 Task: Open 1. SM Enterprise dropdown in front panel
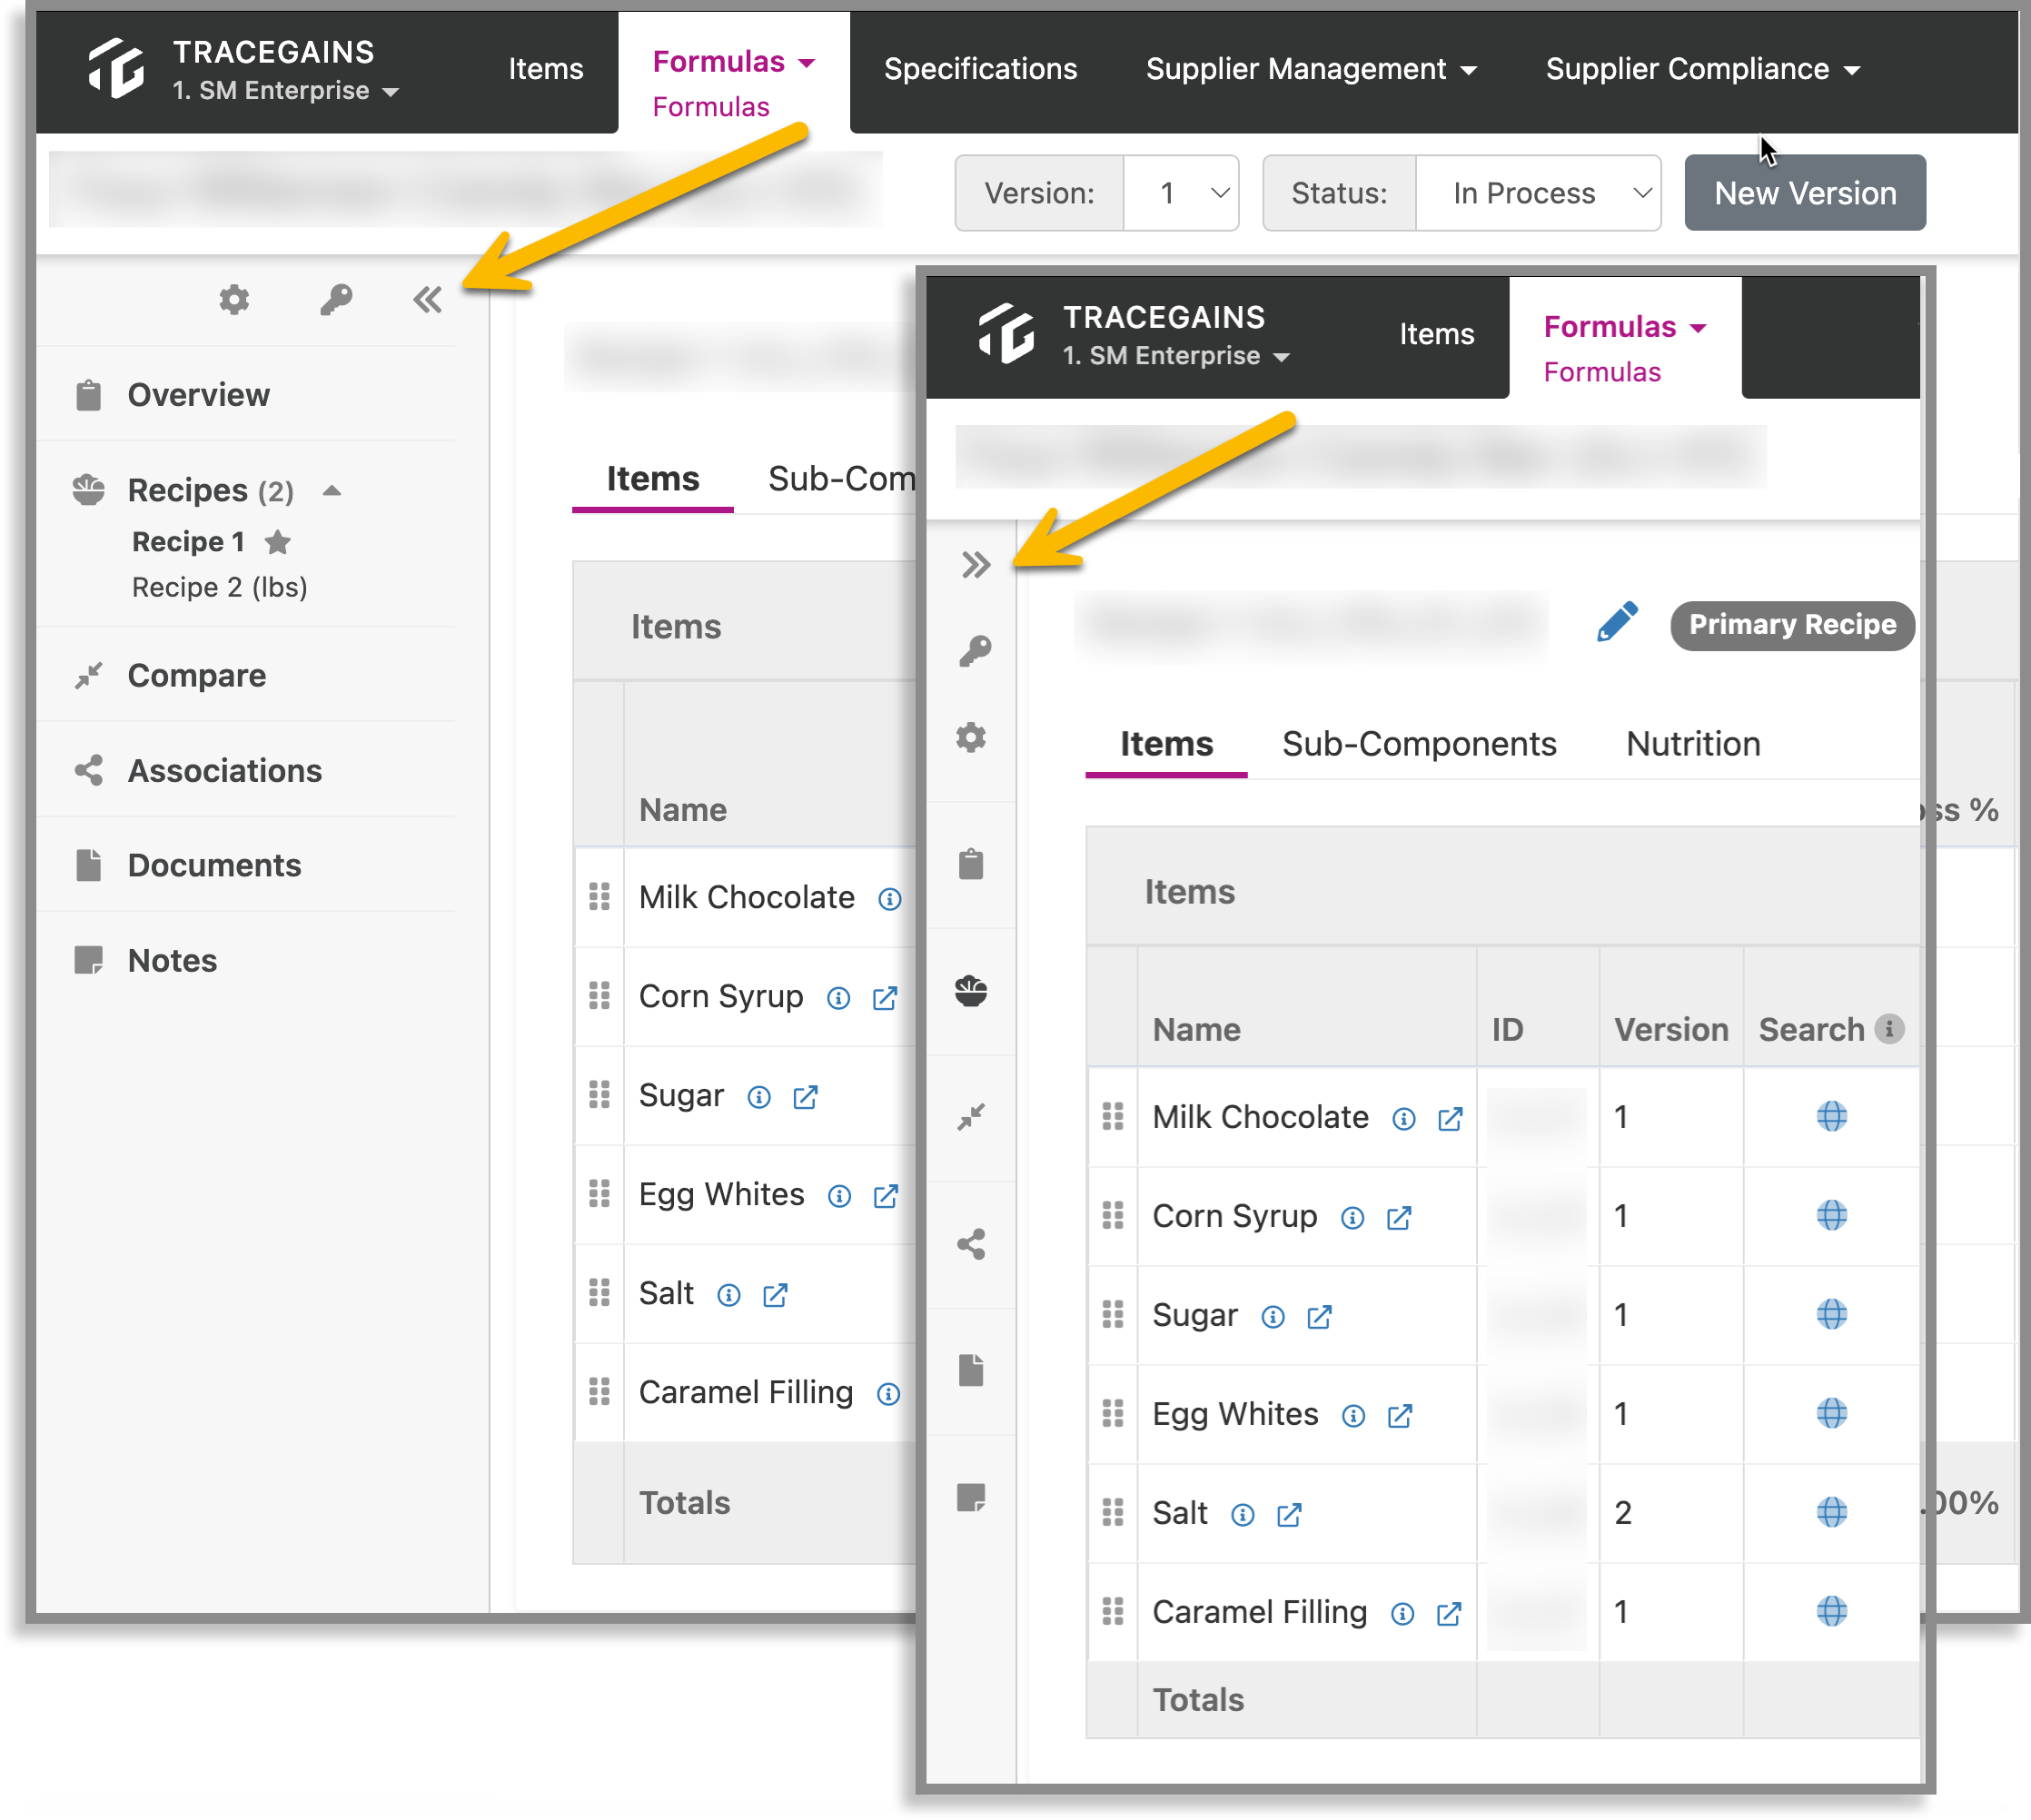tap(1176, 355)
